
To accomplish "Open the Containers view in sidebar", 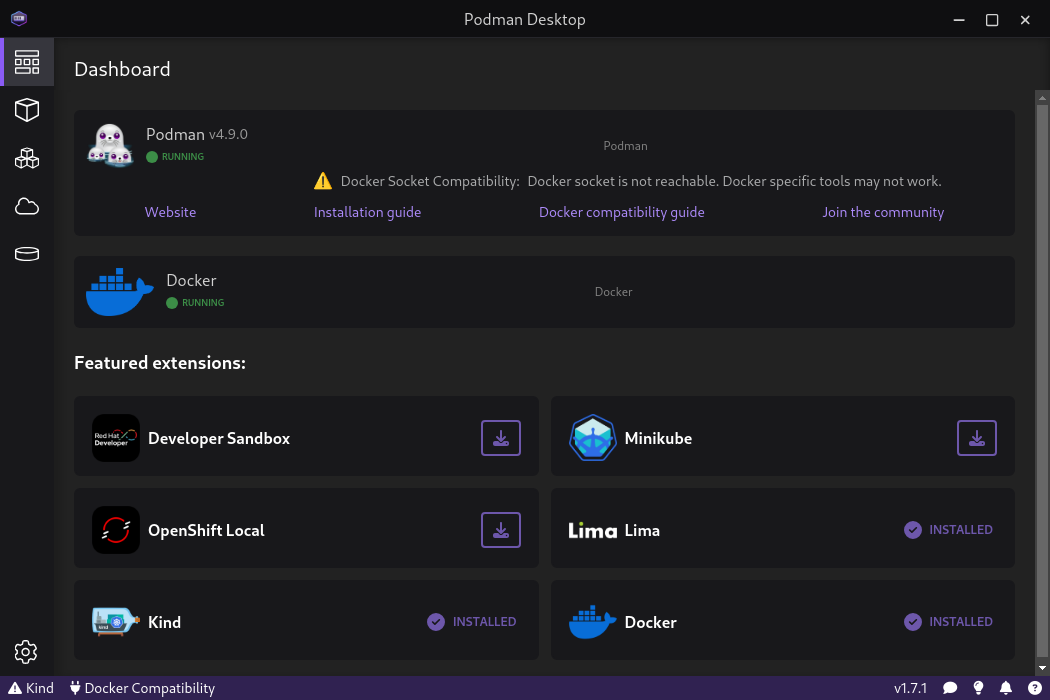I will coord(27,110).
